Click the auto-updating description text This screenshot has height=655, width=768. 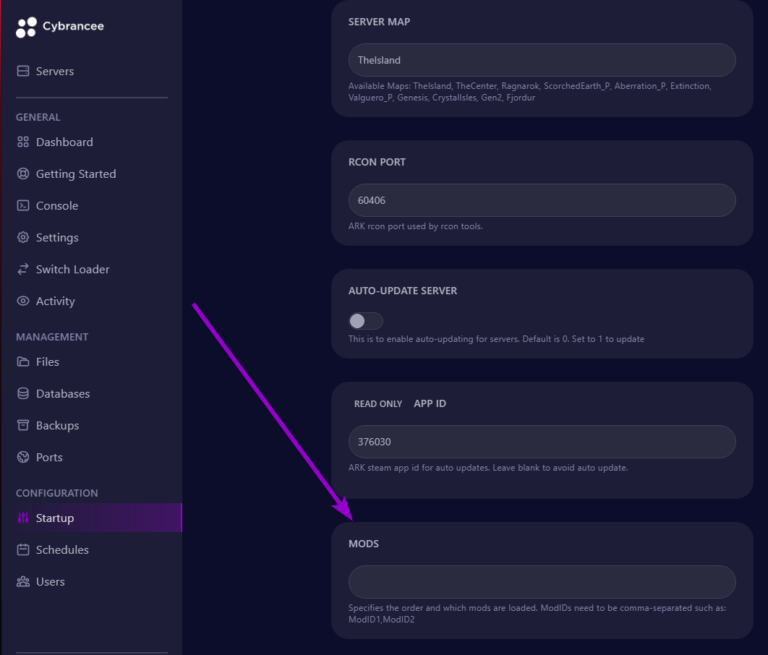[496, 339]
